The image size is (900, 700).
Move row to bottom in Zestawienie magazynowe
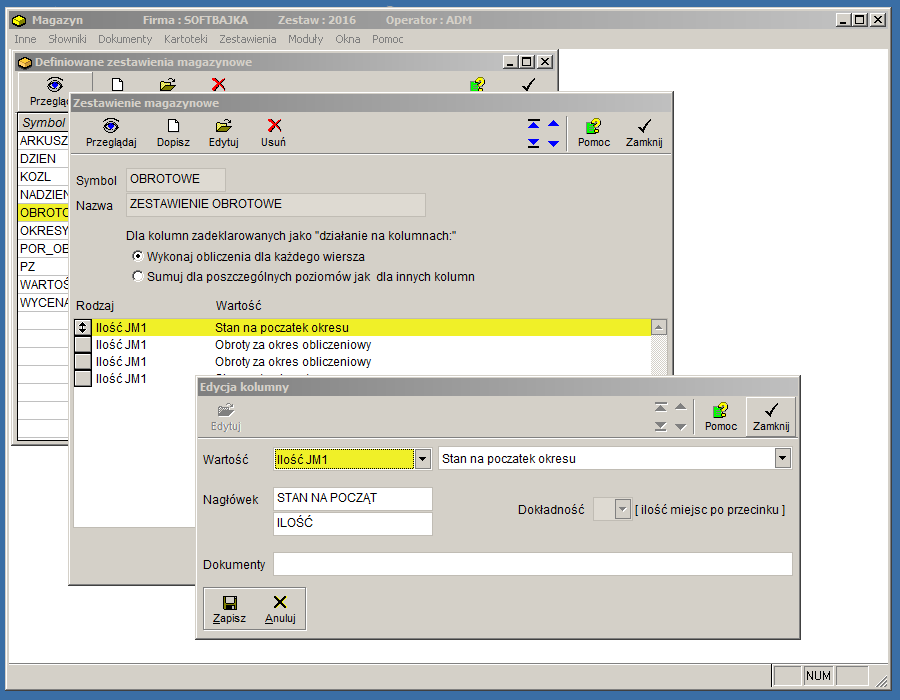(x=533, y=143)
